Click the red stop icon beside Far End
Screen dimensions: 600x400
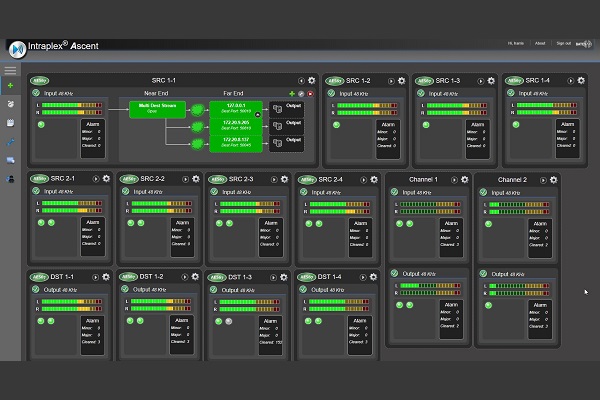point(310,93)
